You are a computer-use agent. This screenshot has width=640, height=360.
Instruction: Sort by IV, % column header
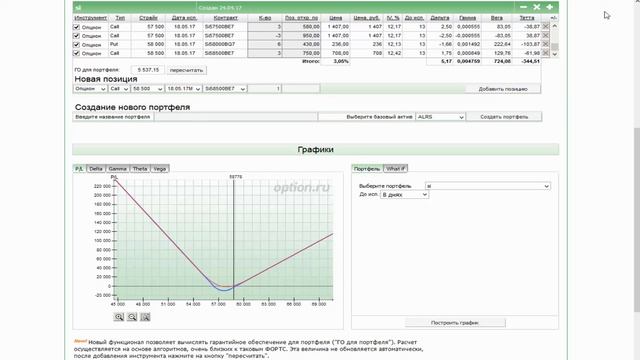tap(393, 18)
